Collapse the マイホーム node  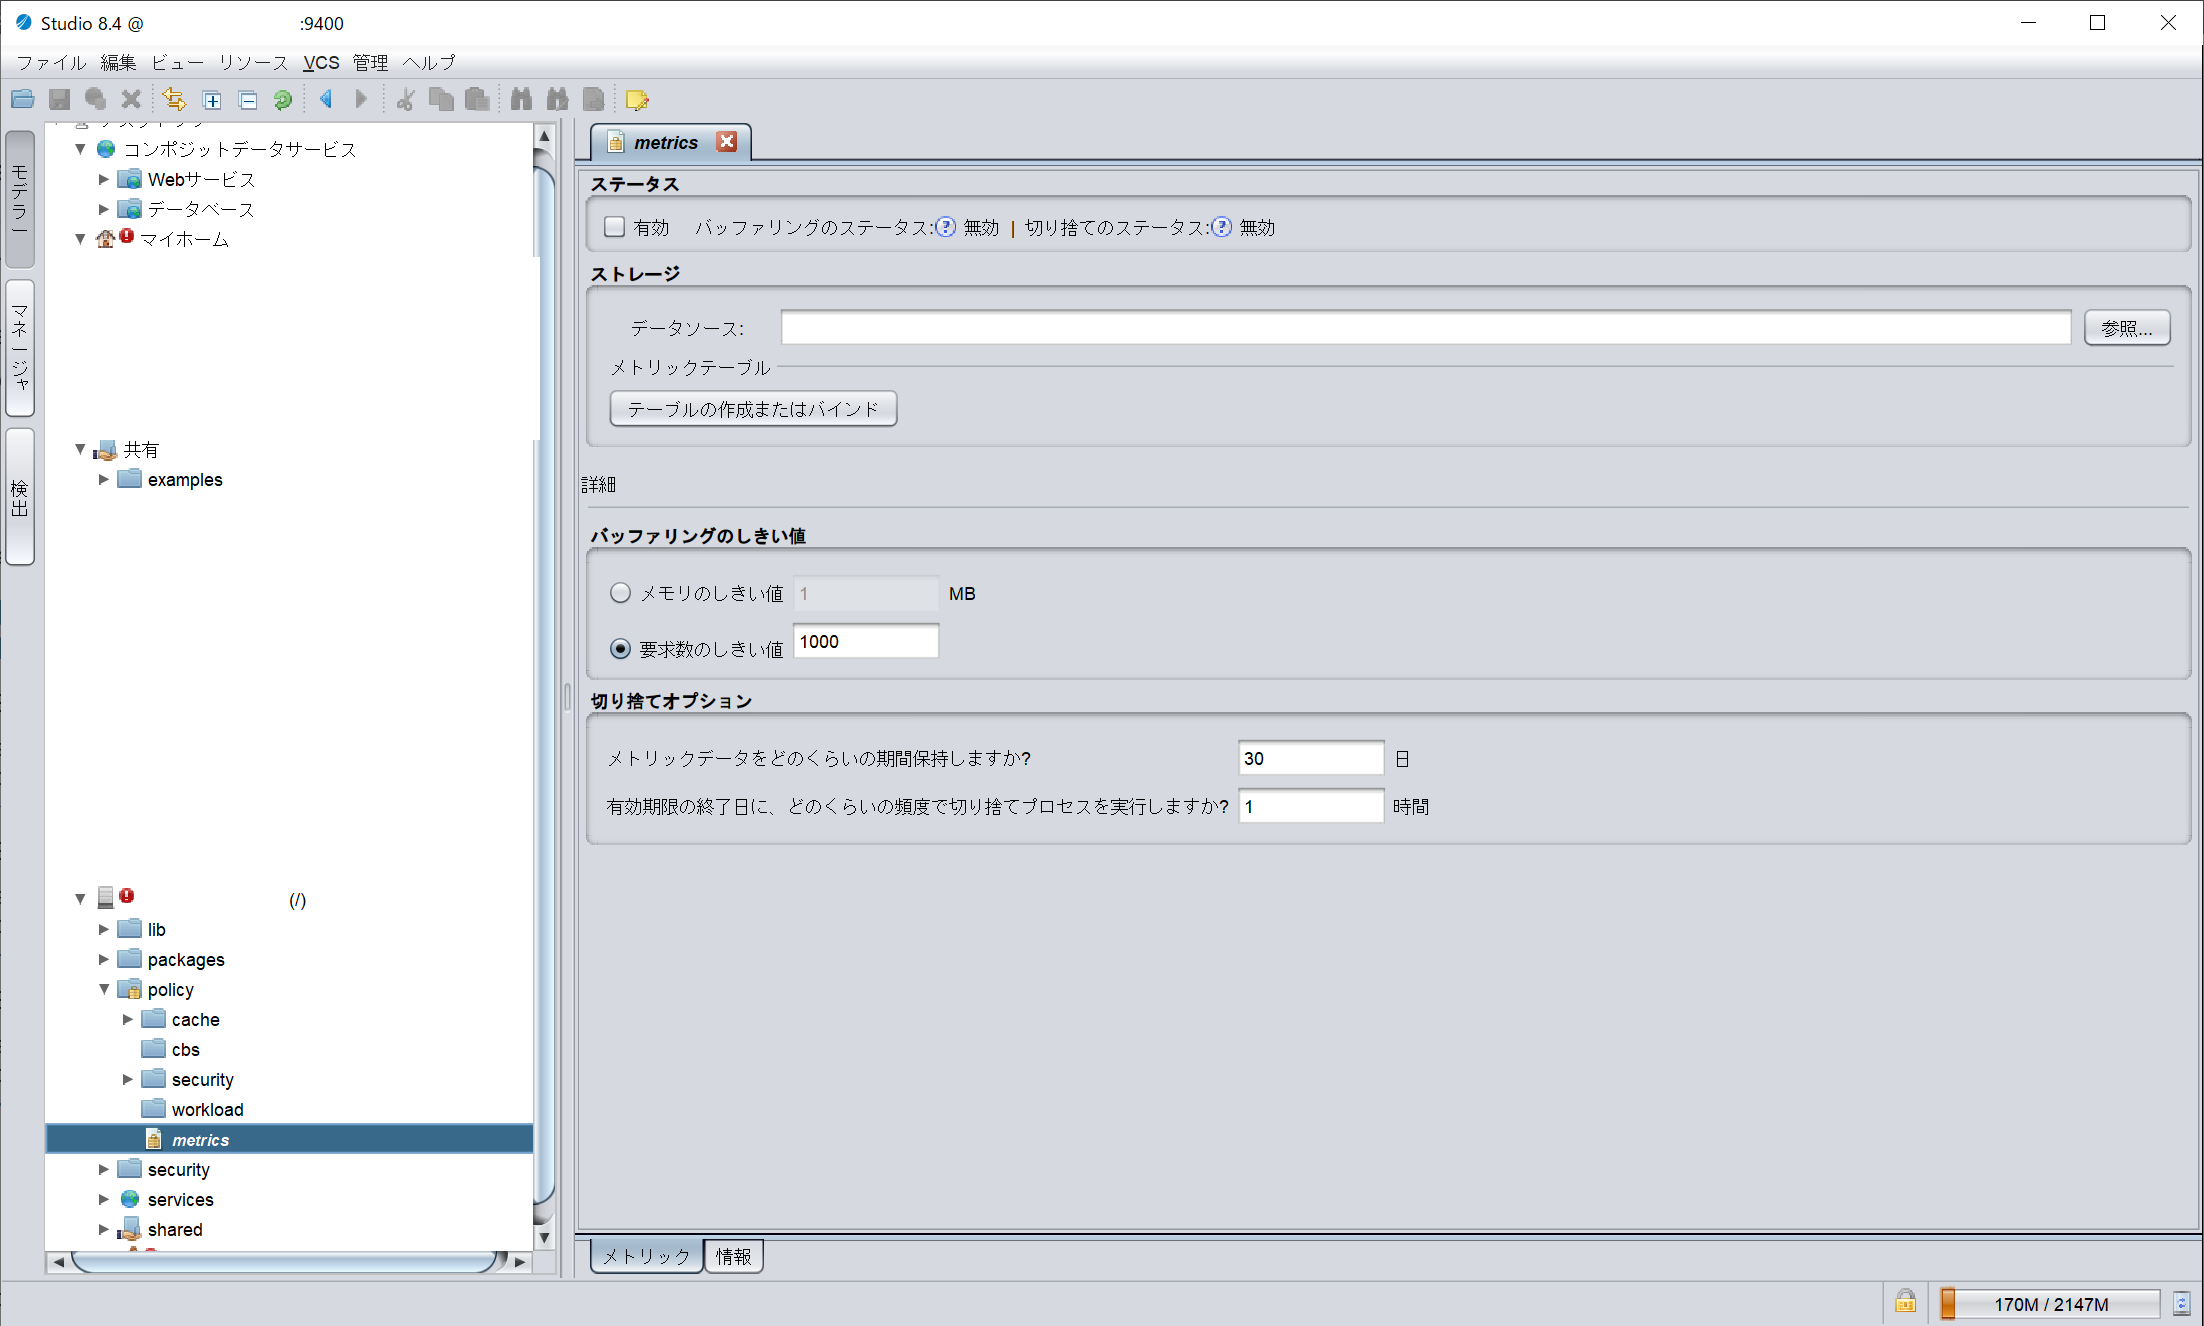coord(80,239)
